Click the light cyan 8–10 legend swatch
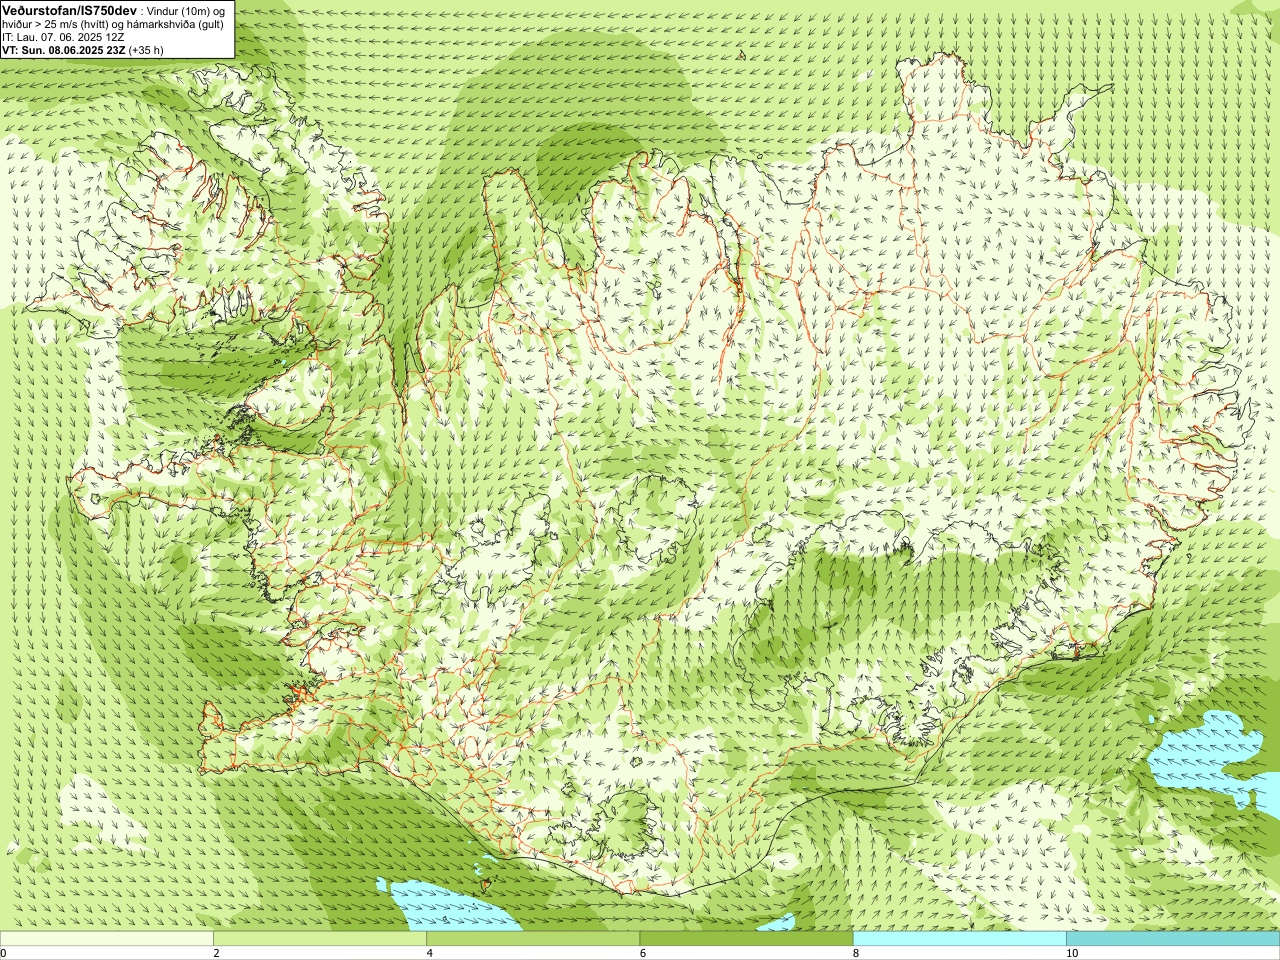This screenshot has width=1280, height=960. click(959, 939)
